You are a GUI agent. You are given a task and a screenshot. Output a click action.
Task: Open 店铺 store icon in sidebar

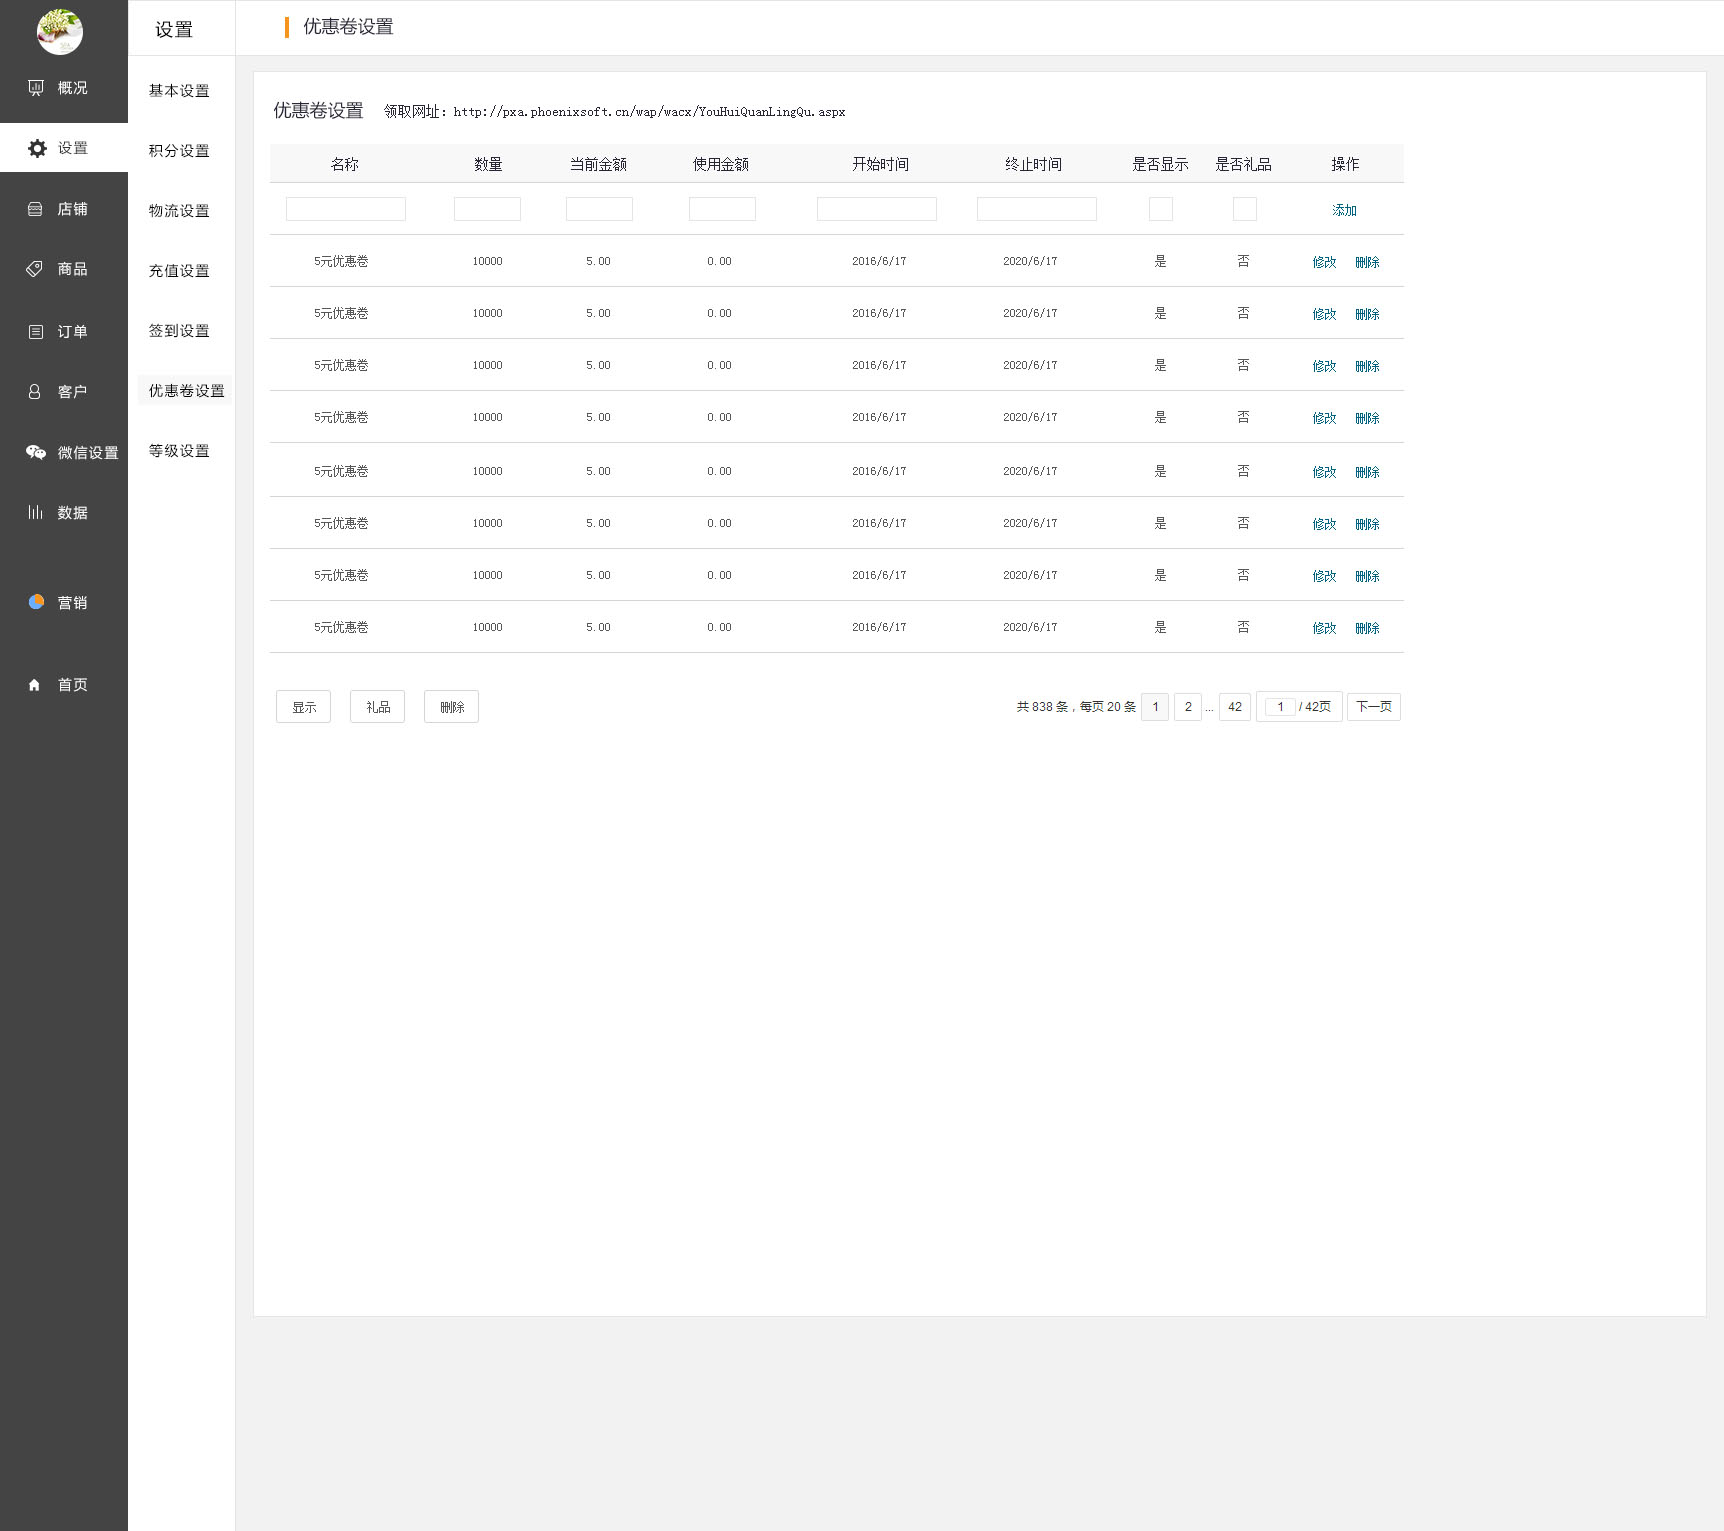(35, 209)
